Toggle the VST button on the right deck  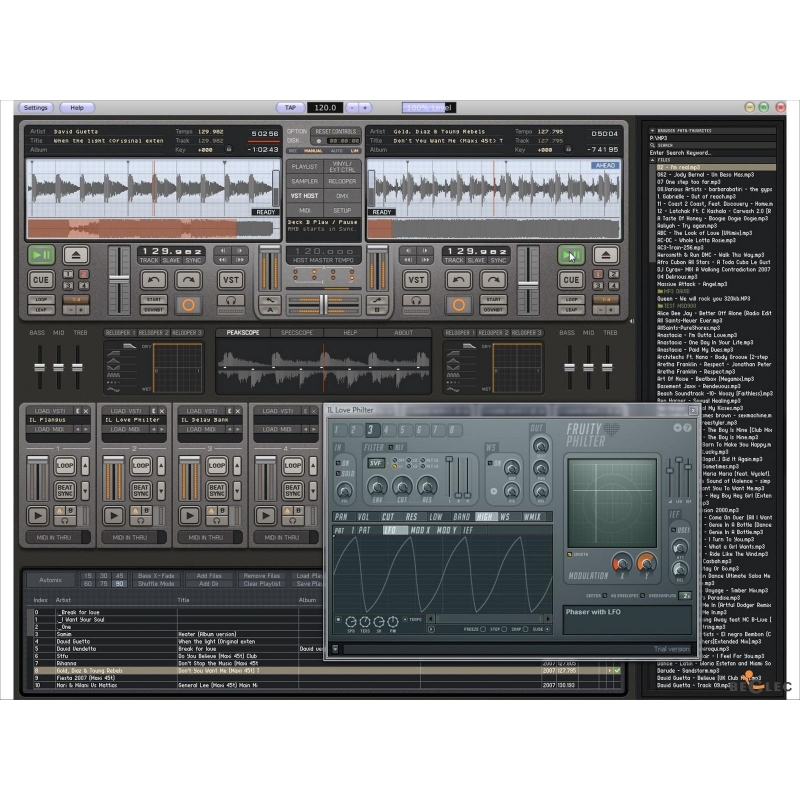pyautogui.click(x=416, y=280)
